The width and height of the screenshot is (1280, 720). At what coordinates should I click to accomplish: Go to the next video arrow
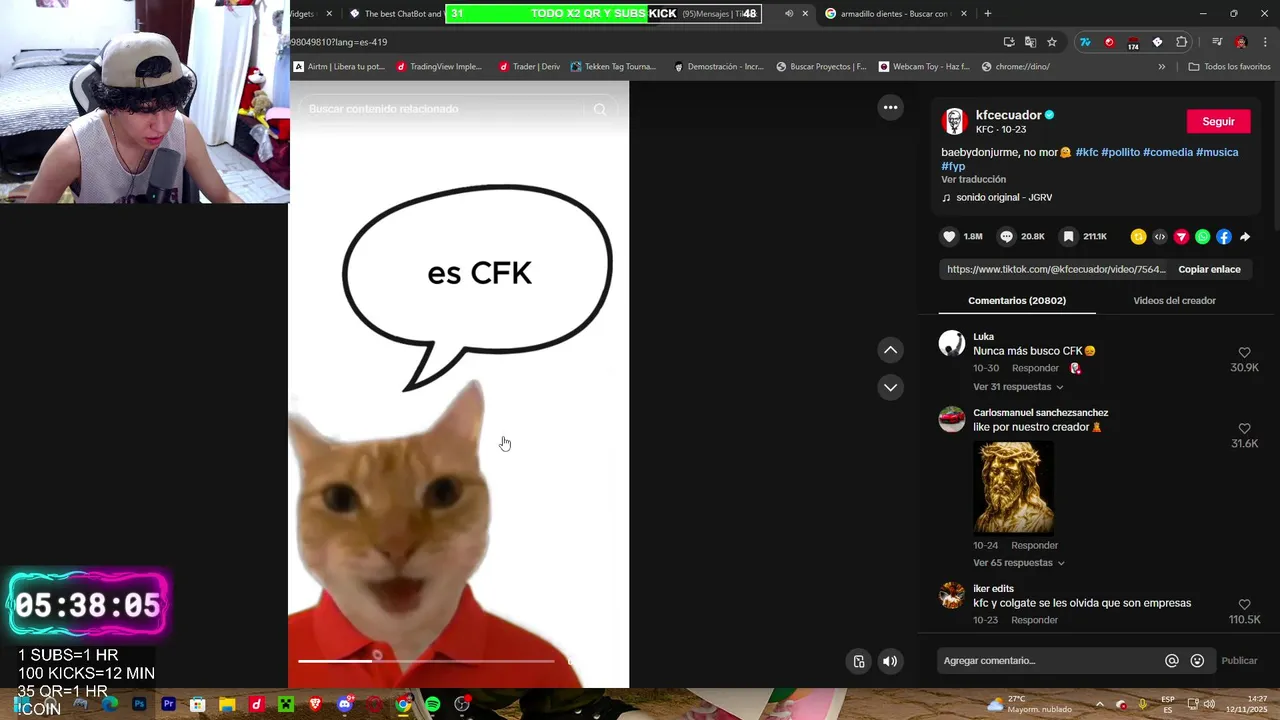pos(890,387)
